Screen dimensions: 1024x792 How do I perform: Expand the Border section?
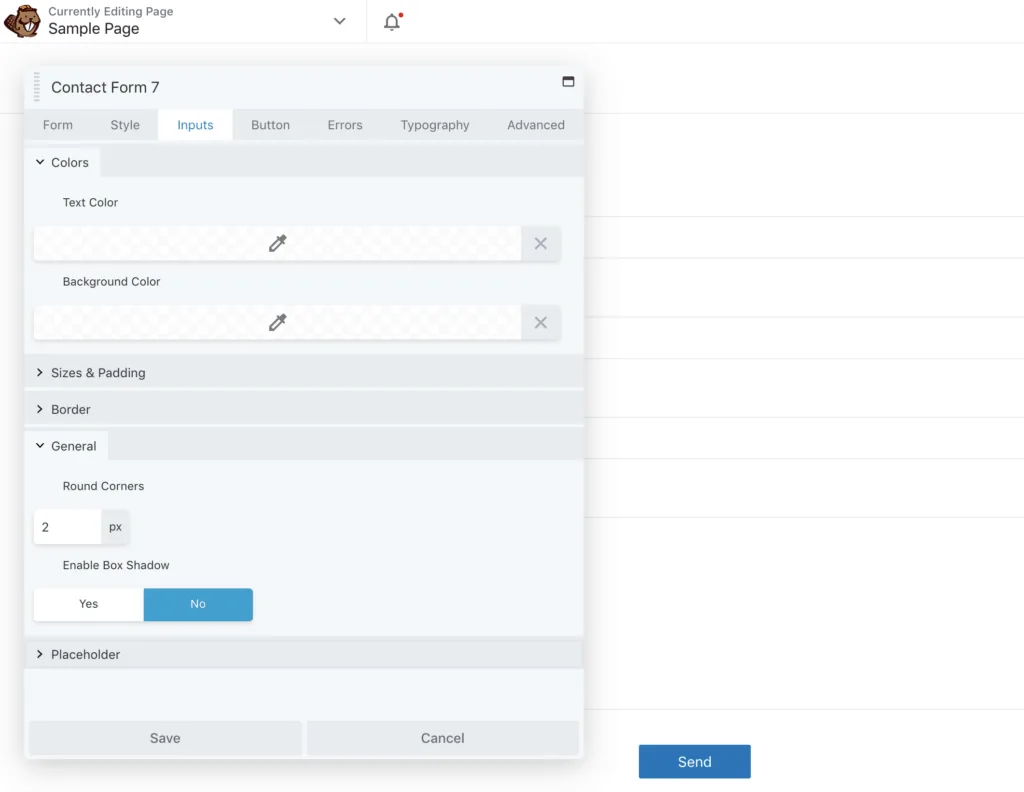(304, 409)
